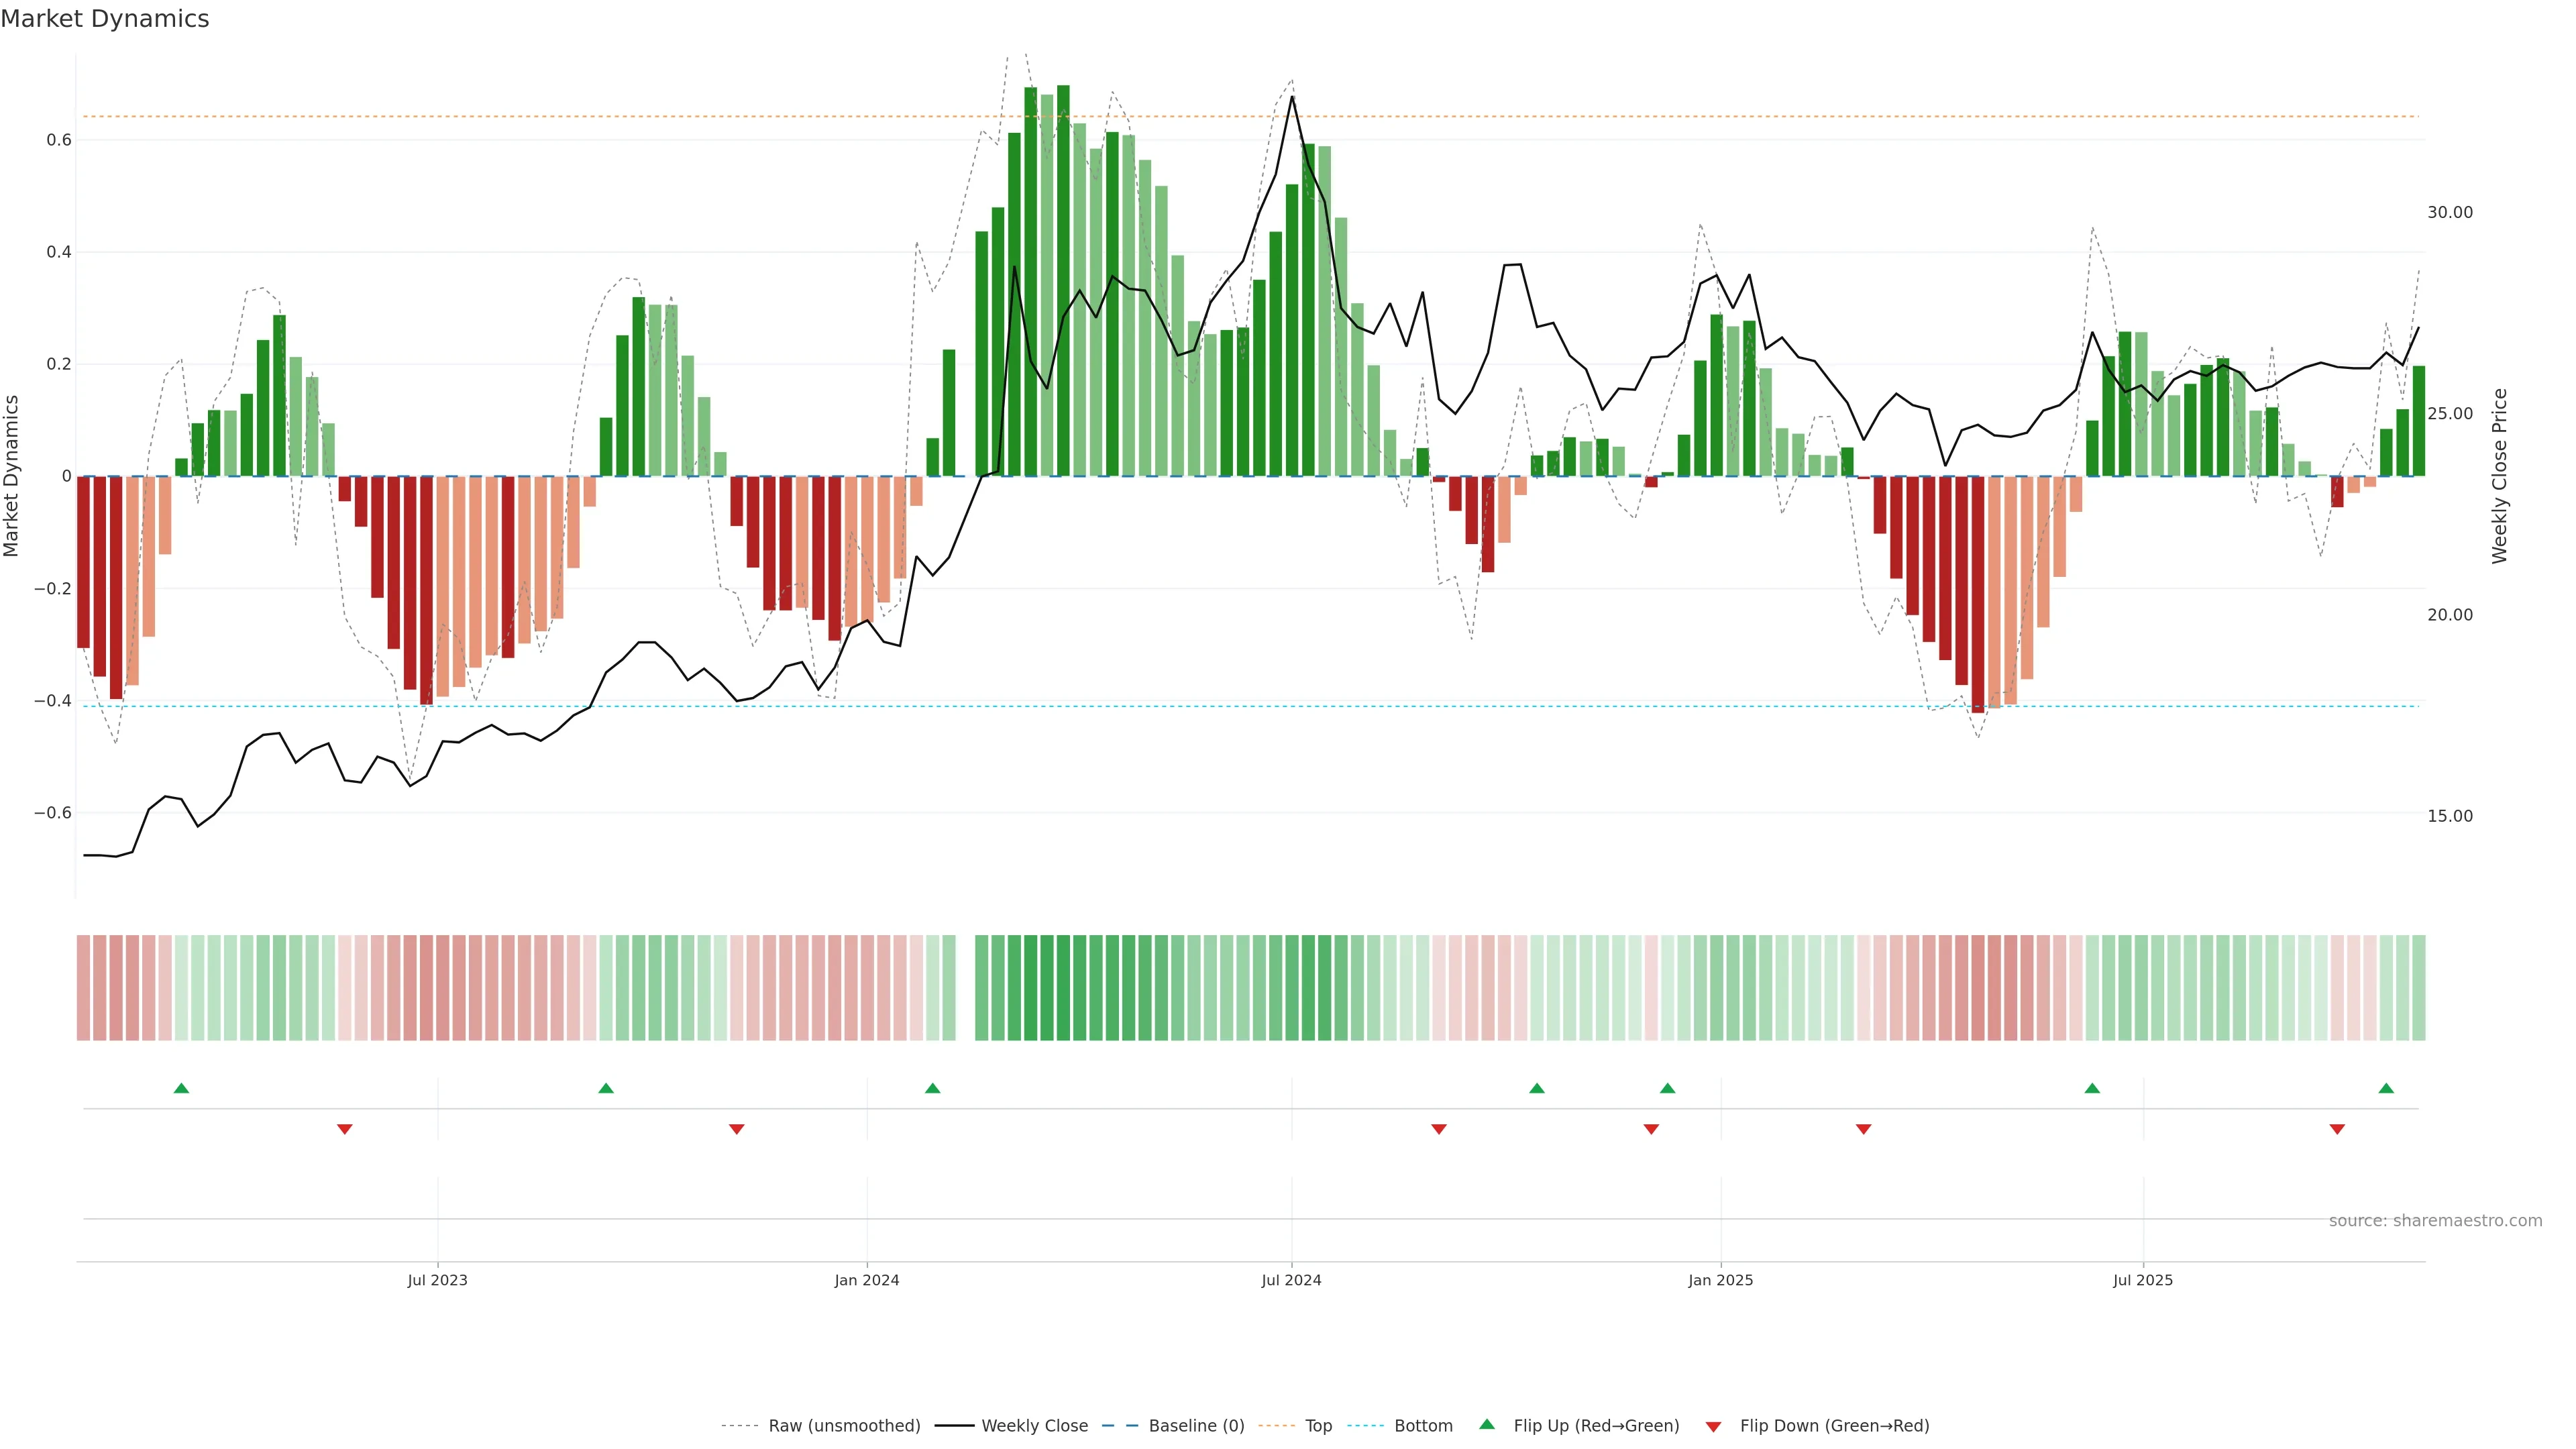Viewport: 2576px width, 1449px height.
Task: Click green flip-up marker just after Jan 2024
Action: [933, 1088]
